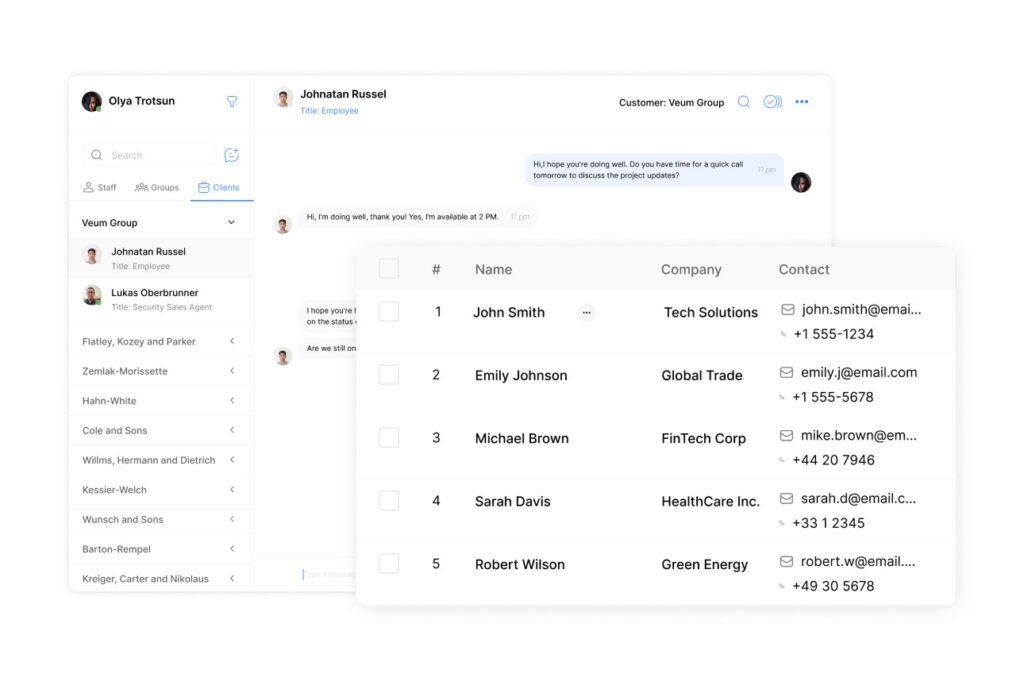Collapse the Veum Group client list

click(231, 223)
